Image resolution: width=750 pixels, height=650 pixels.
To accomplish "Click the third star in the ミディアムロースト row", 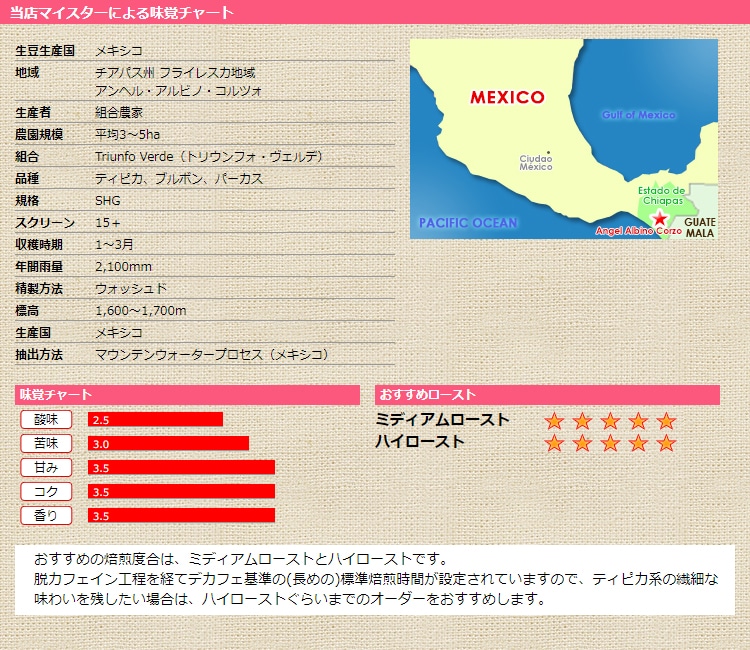I will [x=611, y=421].
